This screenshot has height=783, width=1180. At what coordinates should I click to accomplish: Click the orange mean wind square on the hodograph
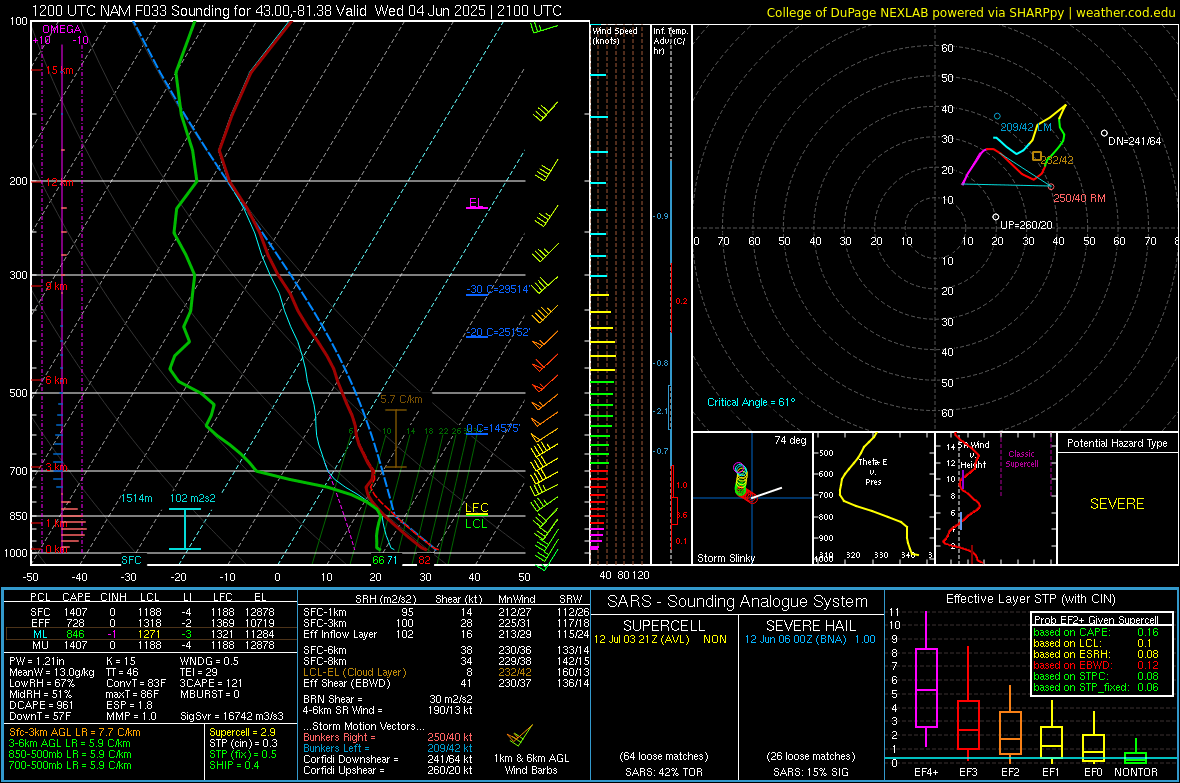(1036, 157)
